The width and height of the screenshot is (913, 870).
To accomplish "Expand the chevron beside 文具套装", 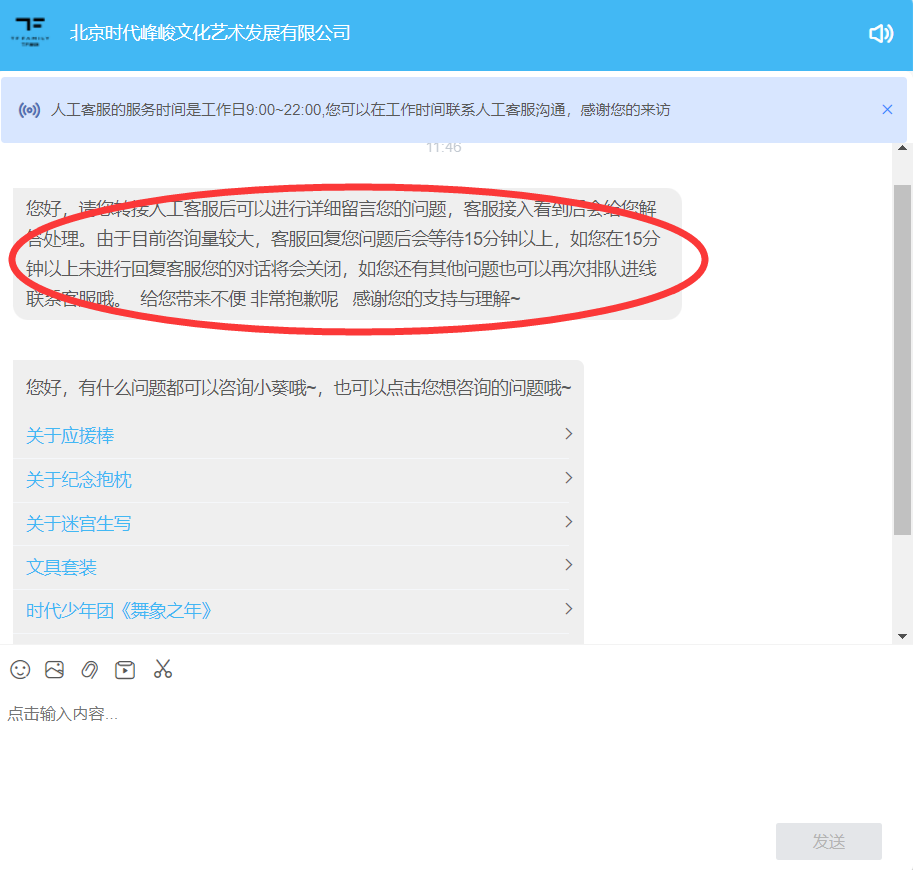I will click(569, 564).
